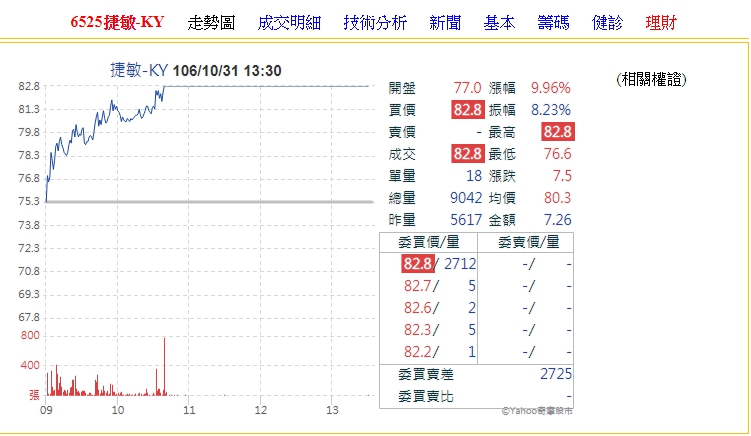Click the 400 volume axis label
This screenshot has width=751, height=436.
point(30,365)
